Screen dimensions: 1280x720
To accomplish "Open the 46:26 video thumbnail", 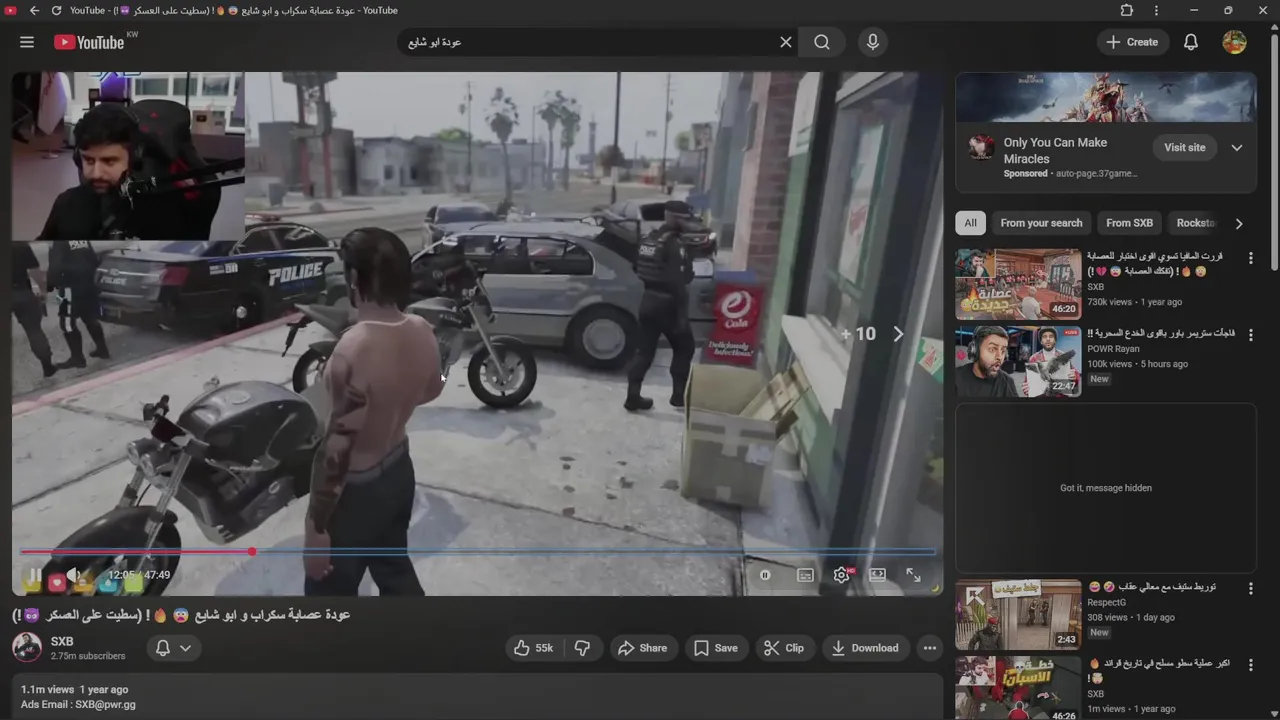I will point(1018,688).
